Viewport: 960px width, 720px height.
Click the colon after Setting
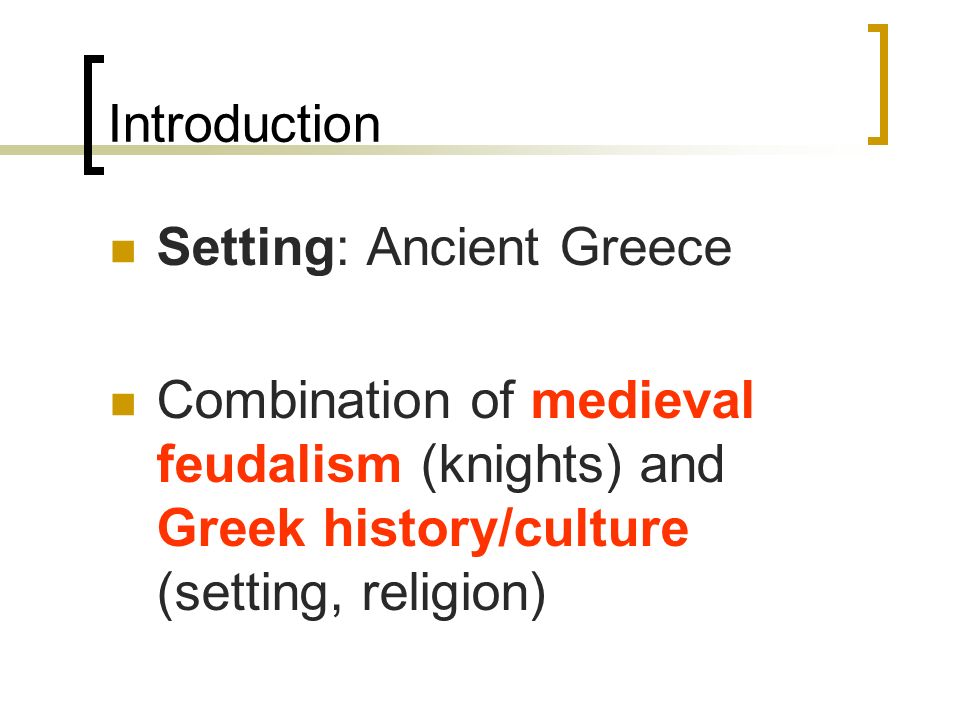pyautogui.click(x=342, y=253)
